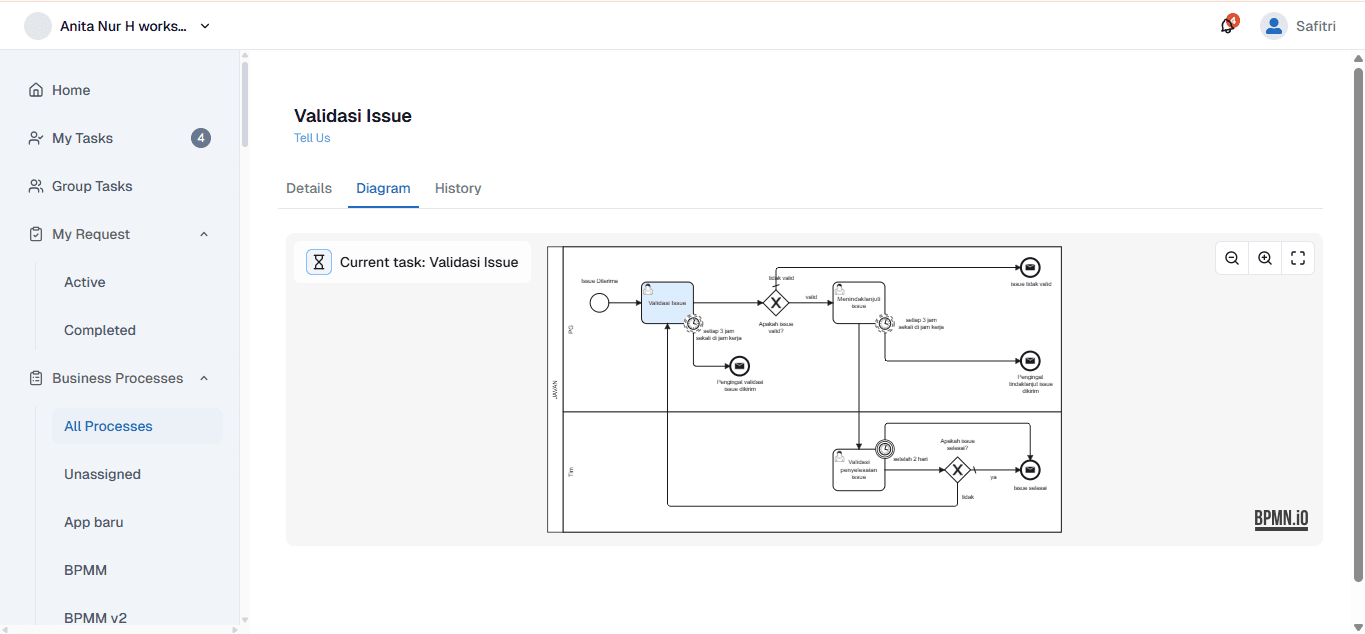Click the My Tasks clipboard icon

34,138
